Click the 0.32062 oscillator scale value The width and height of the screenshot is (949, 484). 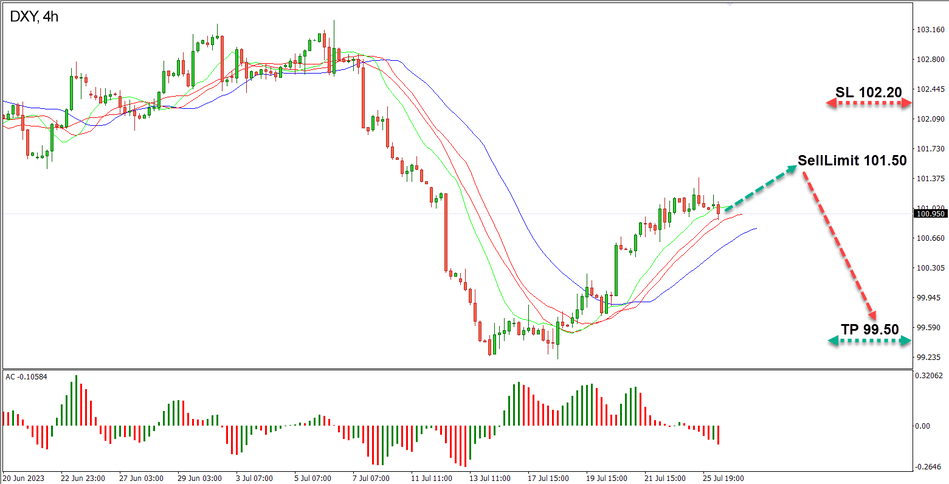pyautogui.click(x=930, y=377)
